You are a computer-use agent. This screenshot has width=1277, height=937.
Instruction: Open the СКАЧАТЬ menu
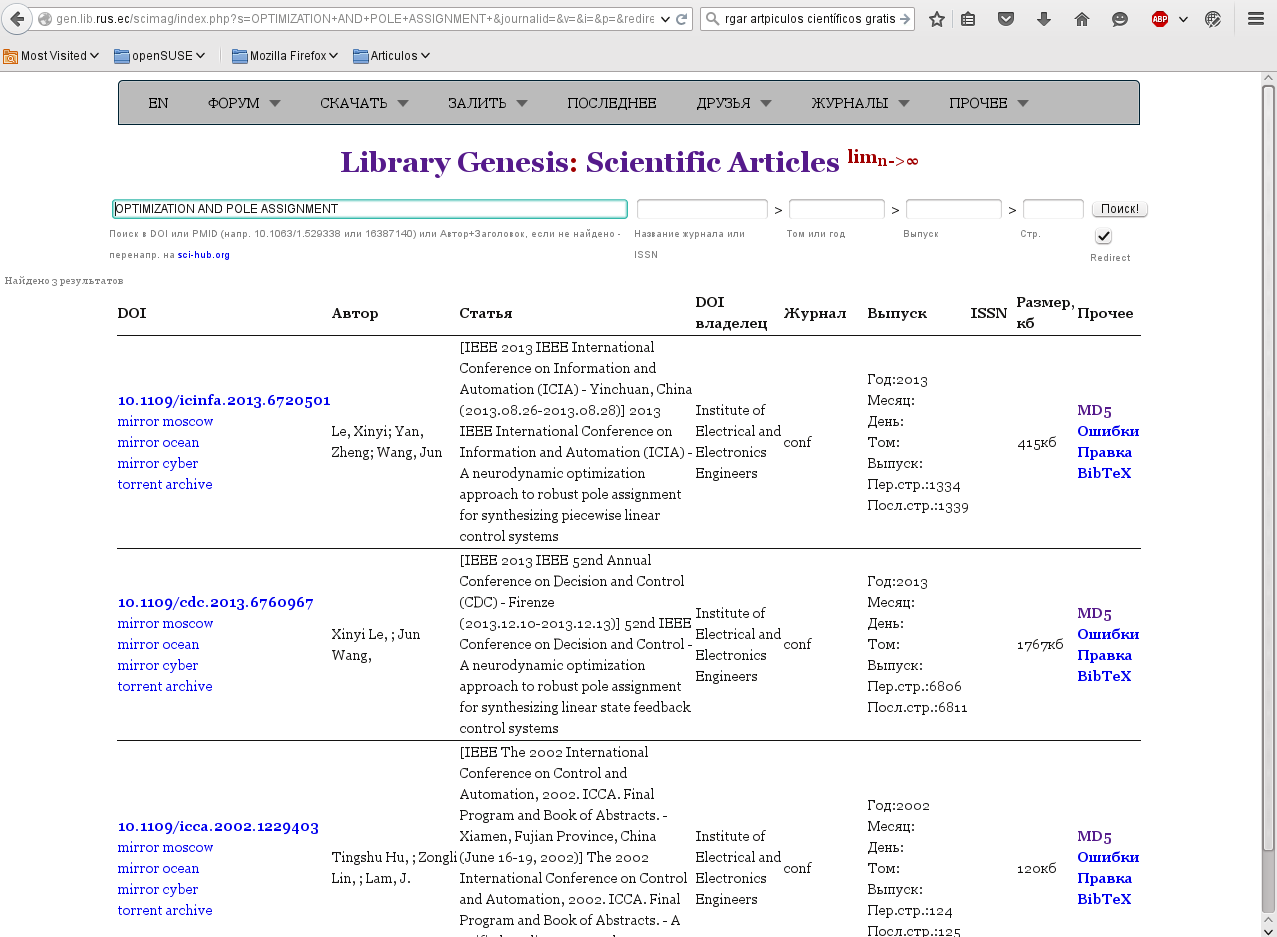(x=364, y=103)
